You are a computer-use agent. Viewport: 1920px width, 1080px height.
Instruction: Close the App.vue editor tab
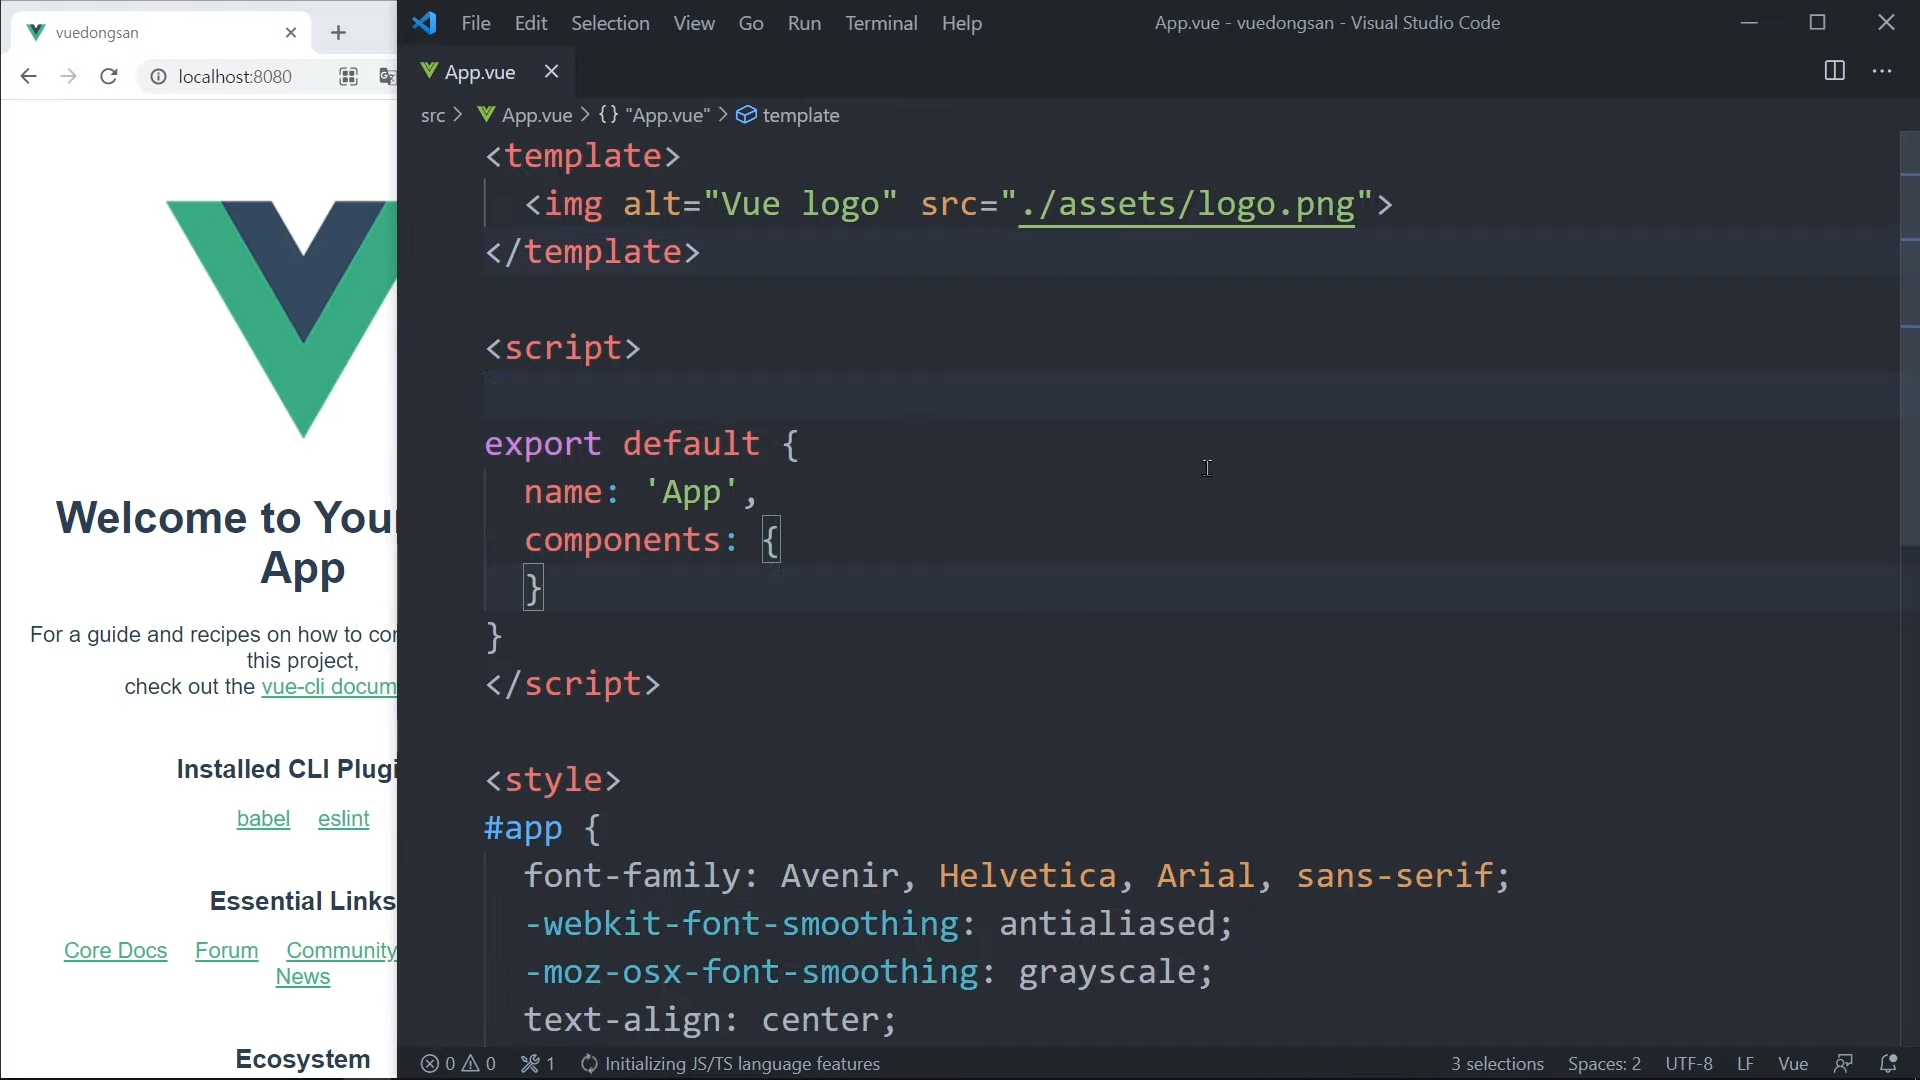pos(551,71)
